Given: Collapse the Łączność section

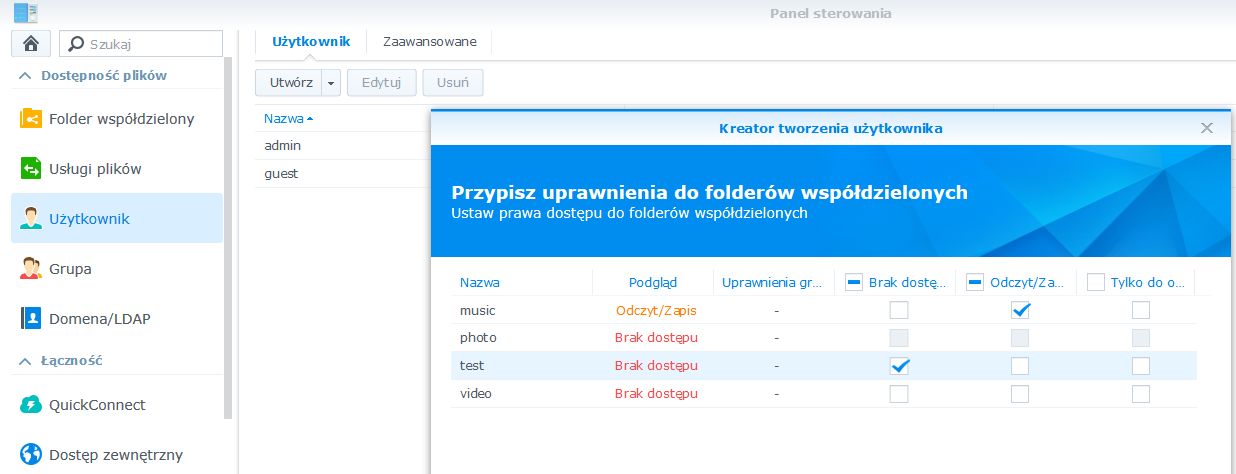Looking at the screenshot, I should click(x=26, y=361).
